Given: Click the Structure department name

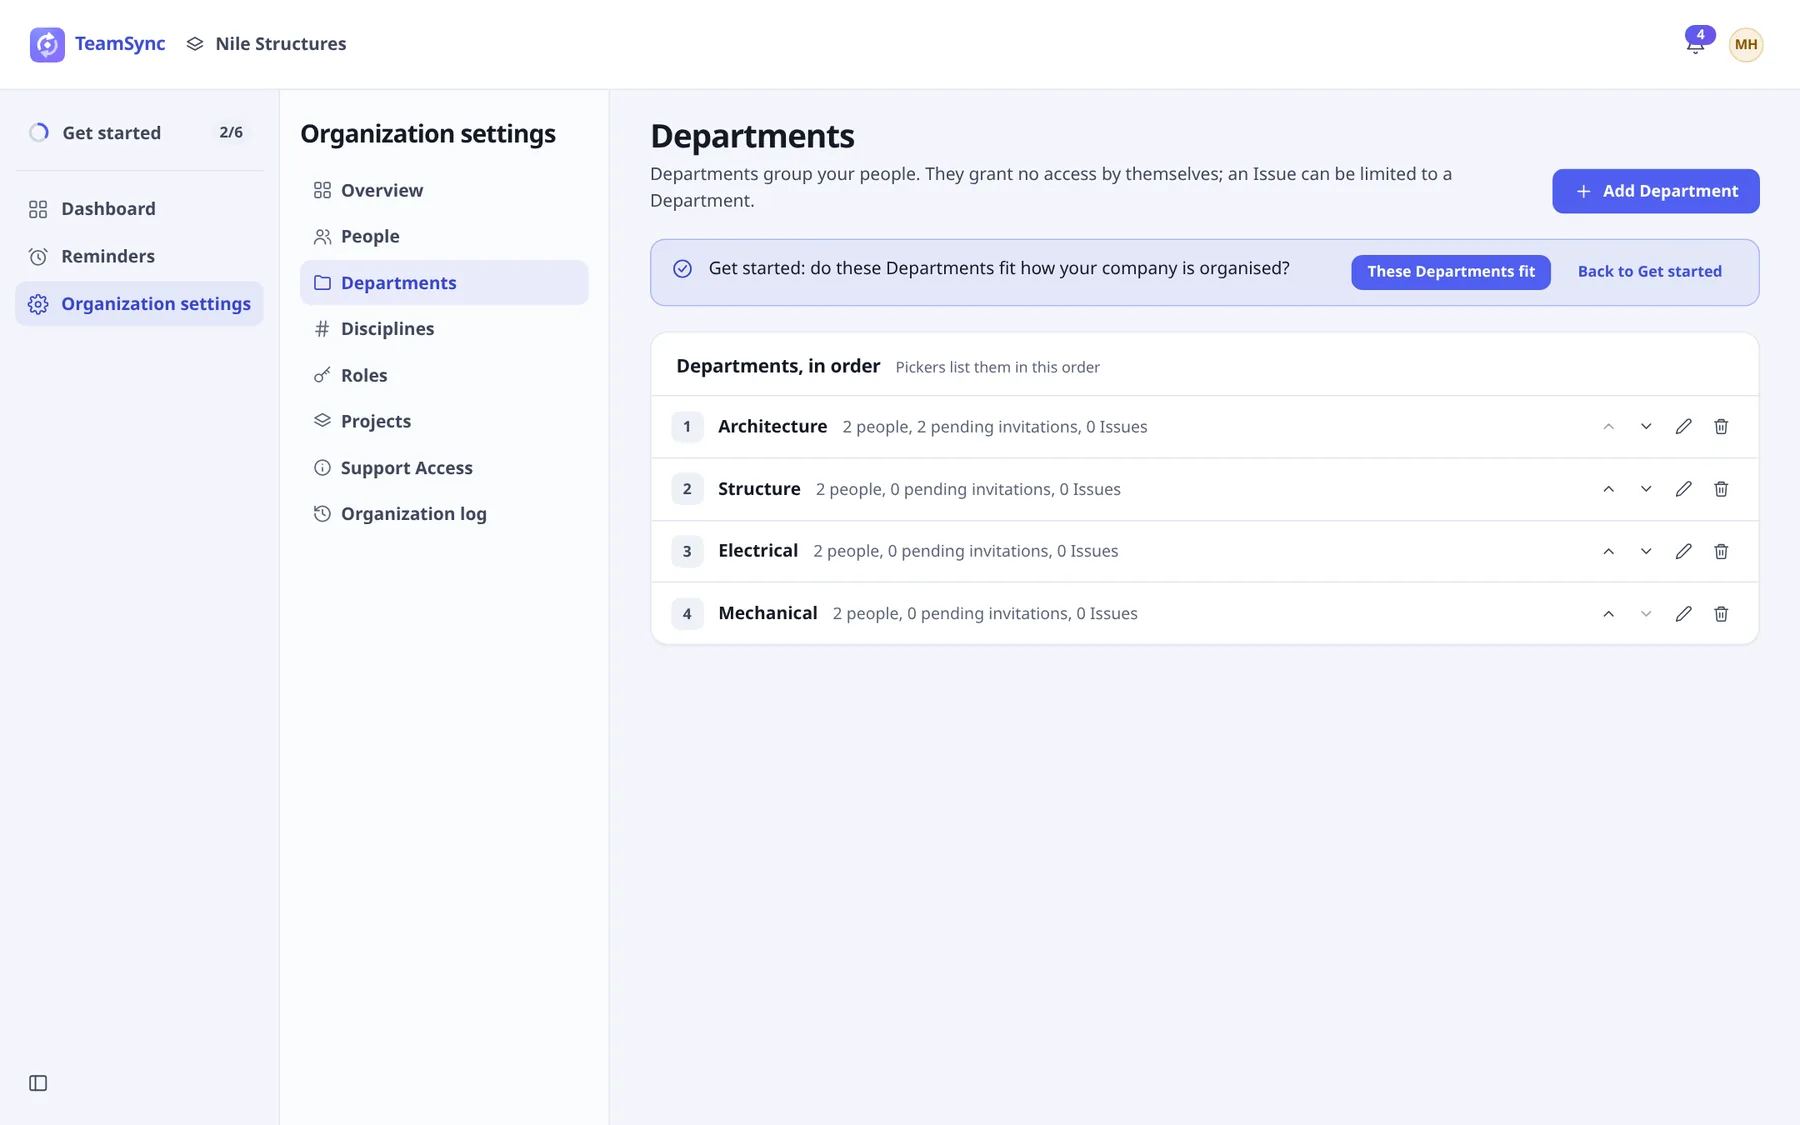Looking at the screenshot, I should (x=759, y=489).
